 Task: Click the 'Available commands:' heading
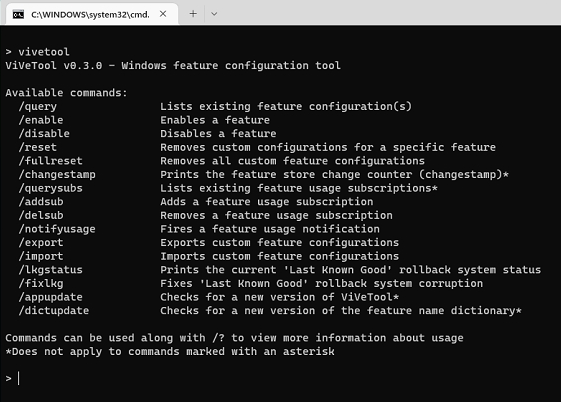point(66,93)
